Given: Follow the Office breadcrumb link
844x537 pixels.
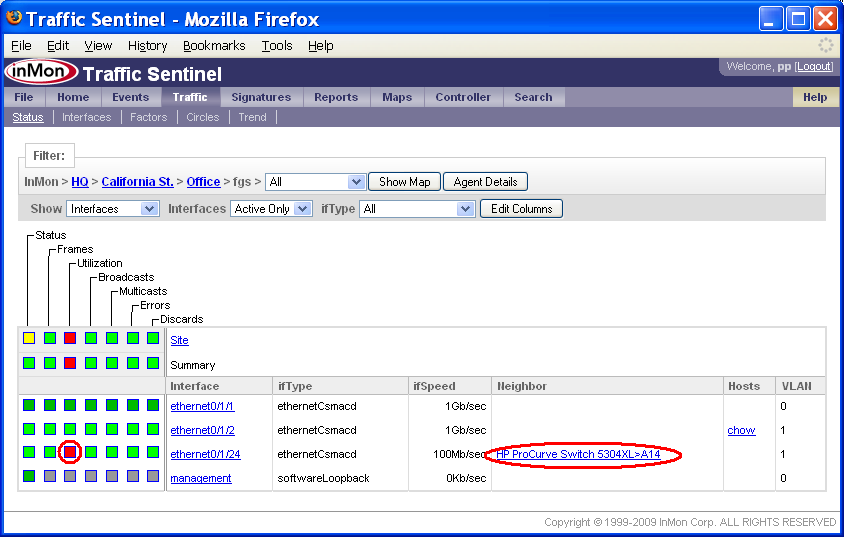Looking at the screenshot, I should tap(203, 182).
